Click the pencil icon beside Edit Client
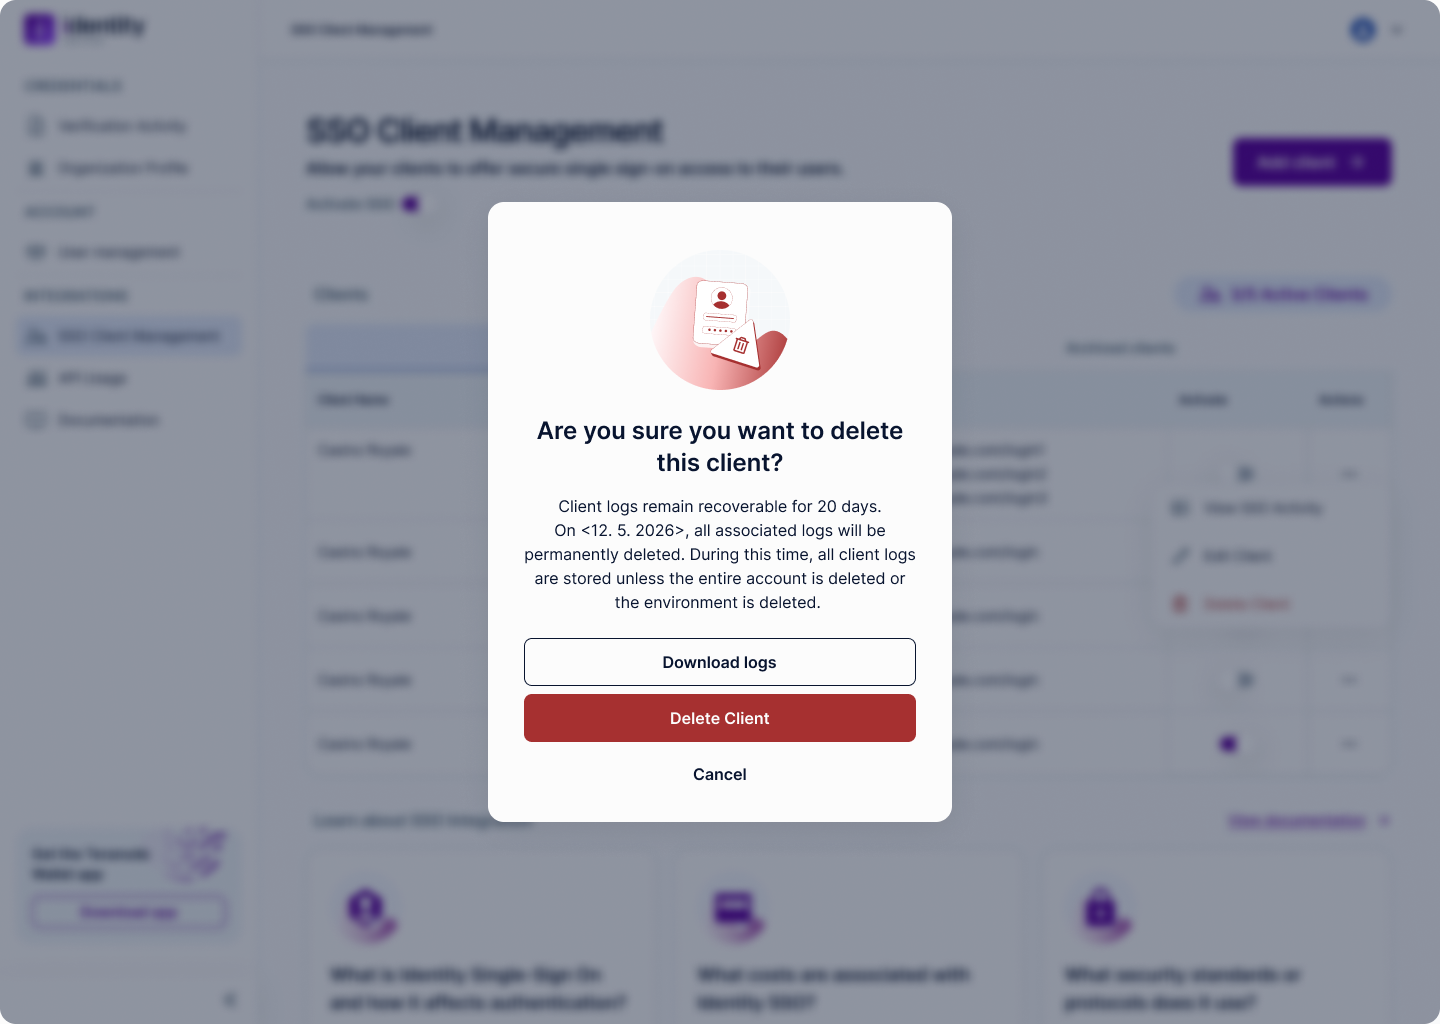 point(1181,556)
